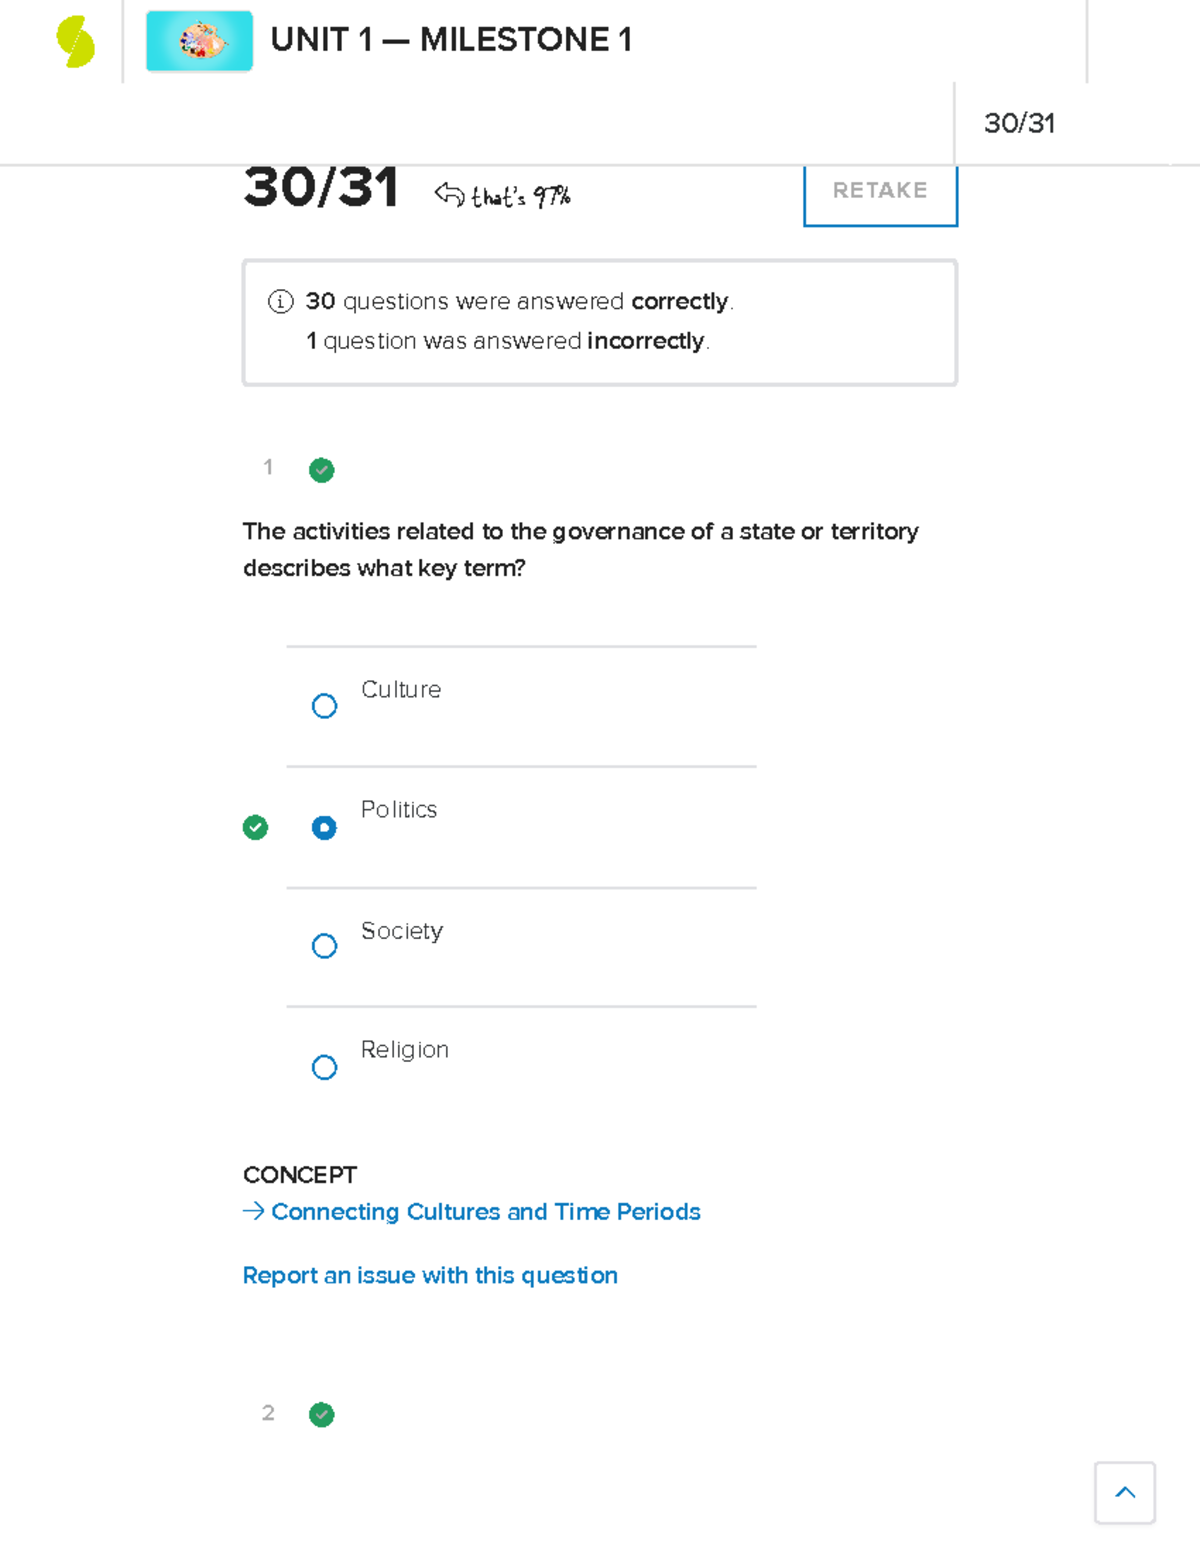Click the green checkmark badge for question 2
This screenshot has height=1553, width=1200.
[x=321, y=1415]
